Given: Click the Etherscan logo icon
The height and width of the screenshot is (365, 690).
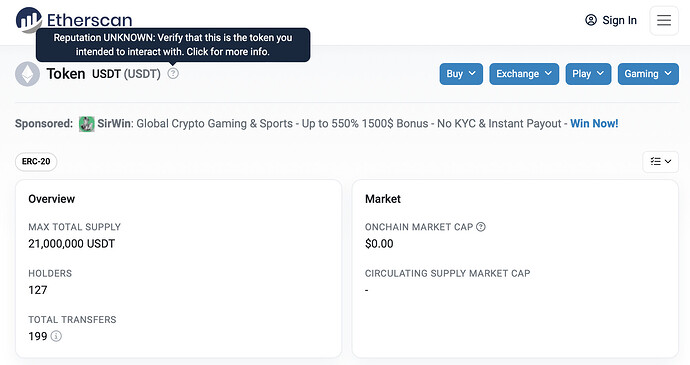Looking at the screenshot, I should coord(29,20).
